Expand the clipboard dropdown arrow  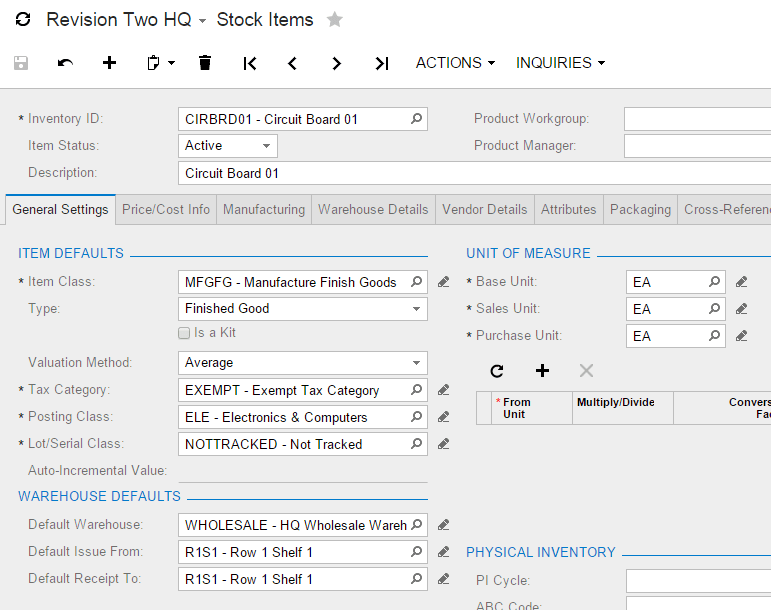(x=171, y=63)
